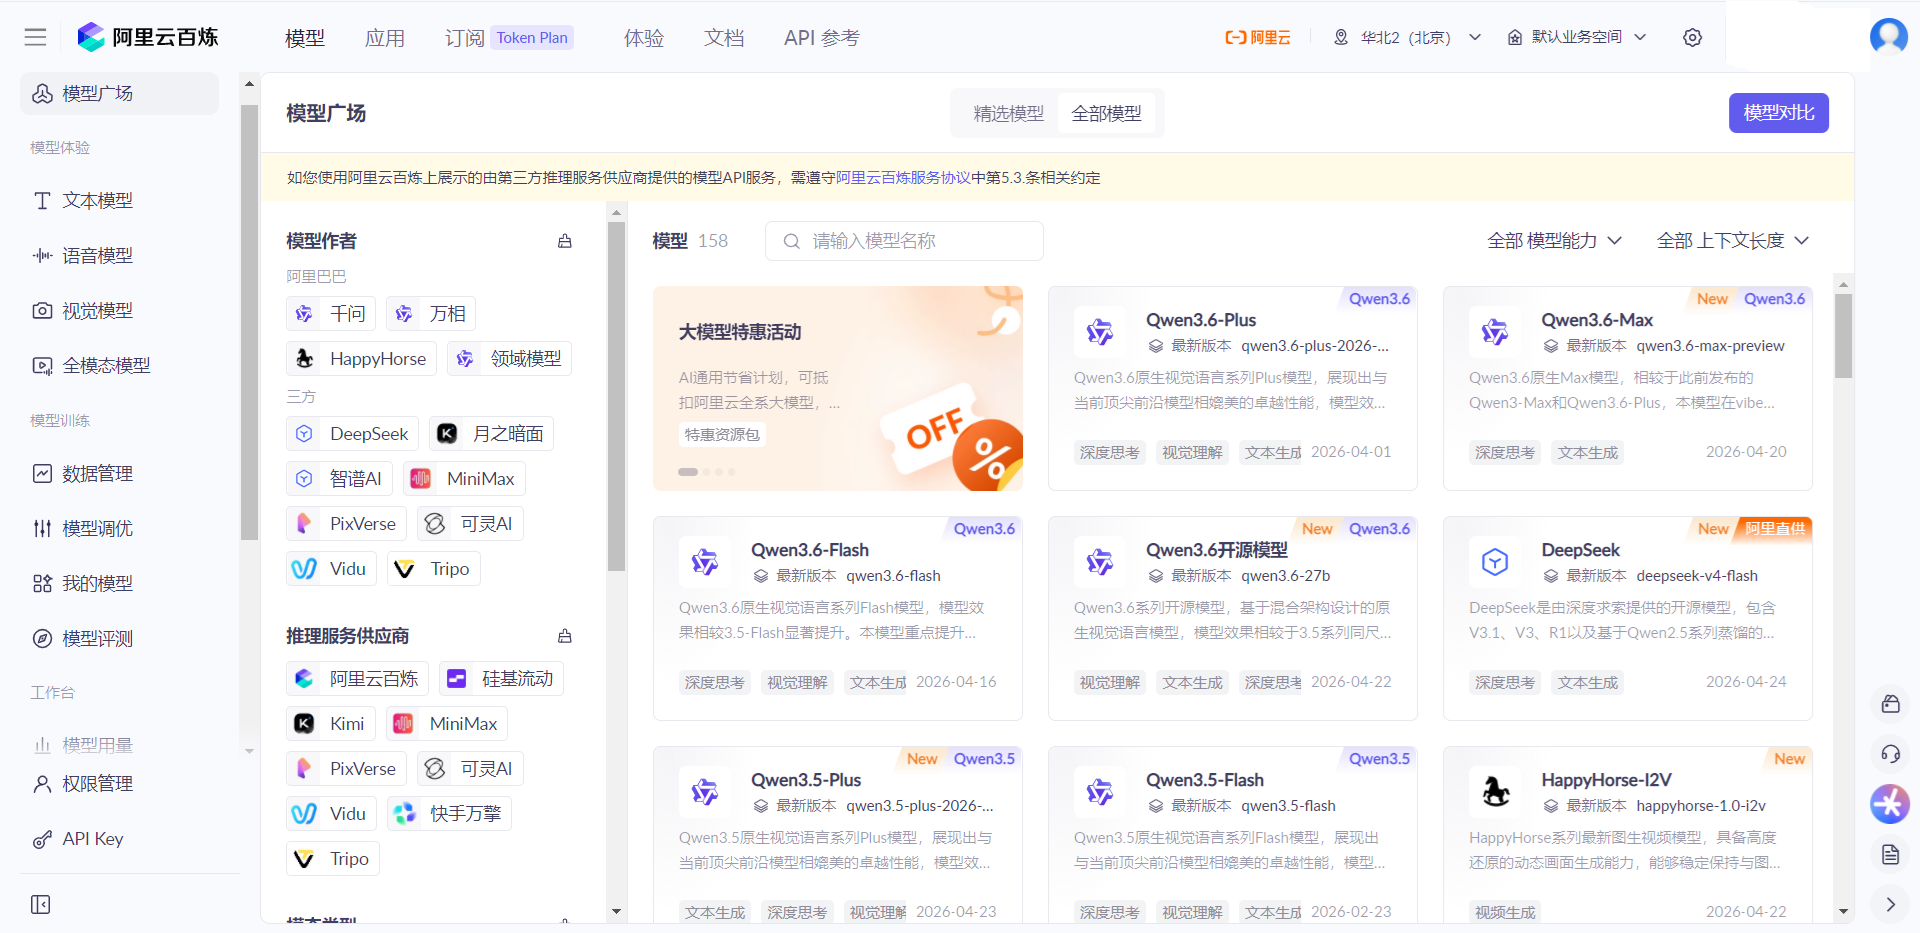Filter by 阿里云百炼 provider
The image size is (1920, 933).
click(357, 679)
